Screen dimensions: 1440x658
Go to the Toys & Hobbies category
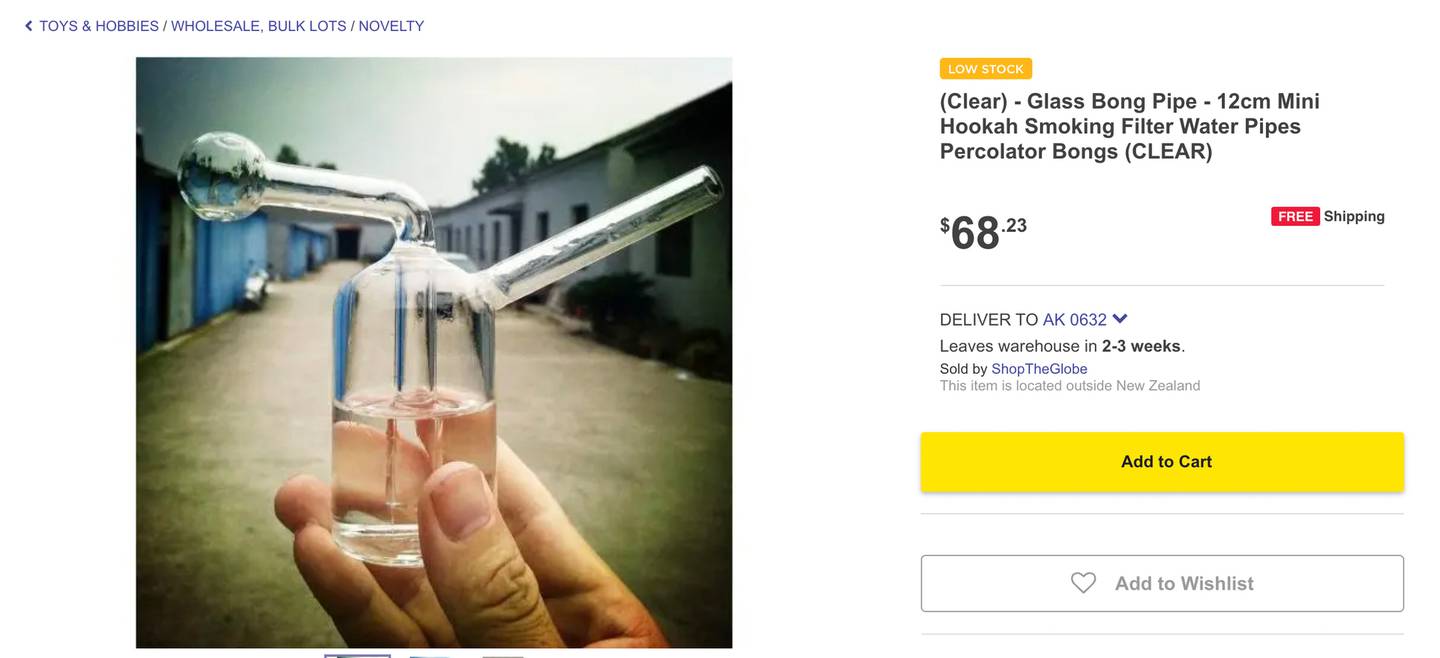pos(99,26)
